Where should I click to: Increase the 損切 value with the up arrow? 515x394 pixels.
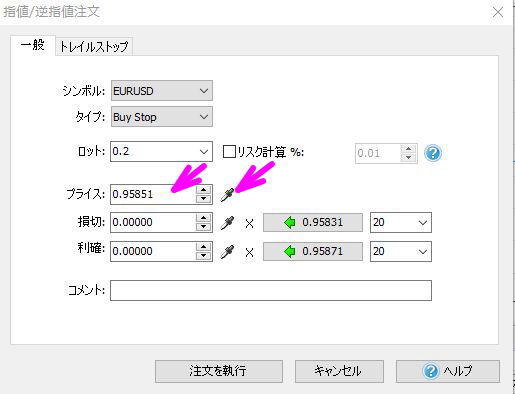point(203,218)
